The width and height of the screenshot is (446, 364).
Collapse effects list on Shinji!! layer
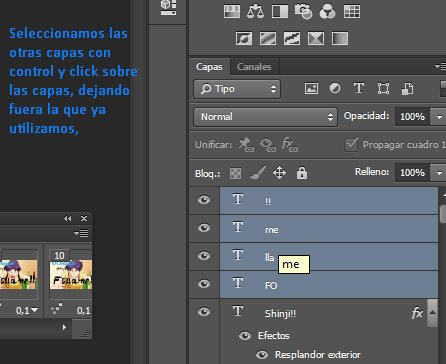click(432, 313)
